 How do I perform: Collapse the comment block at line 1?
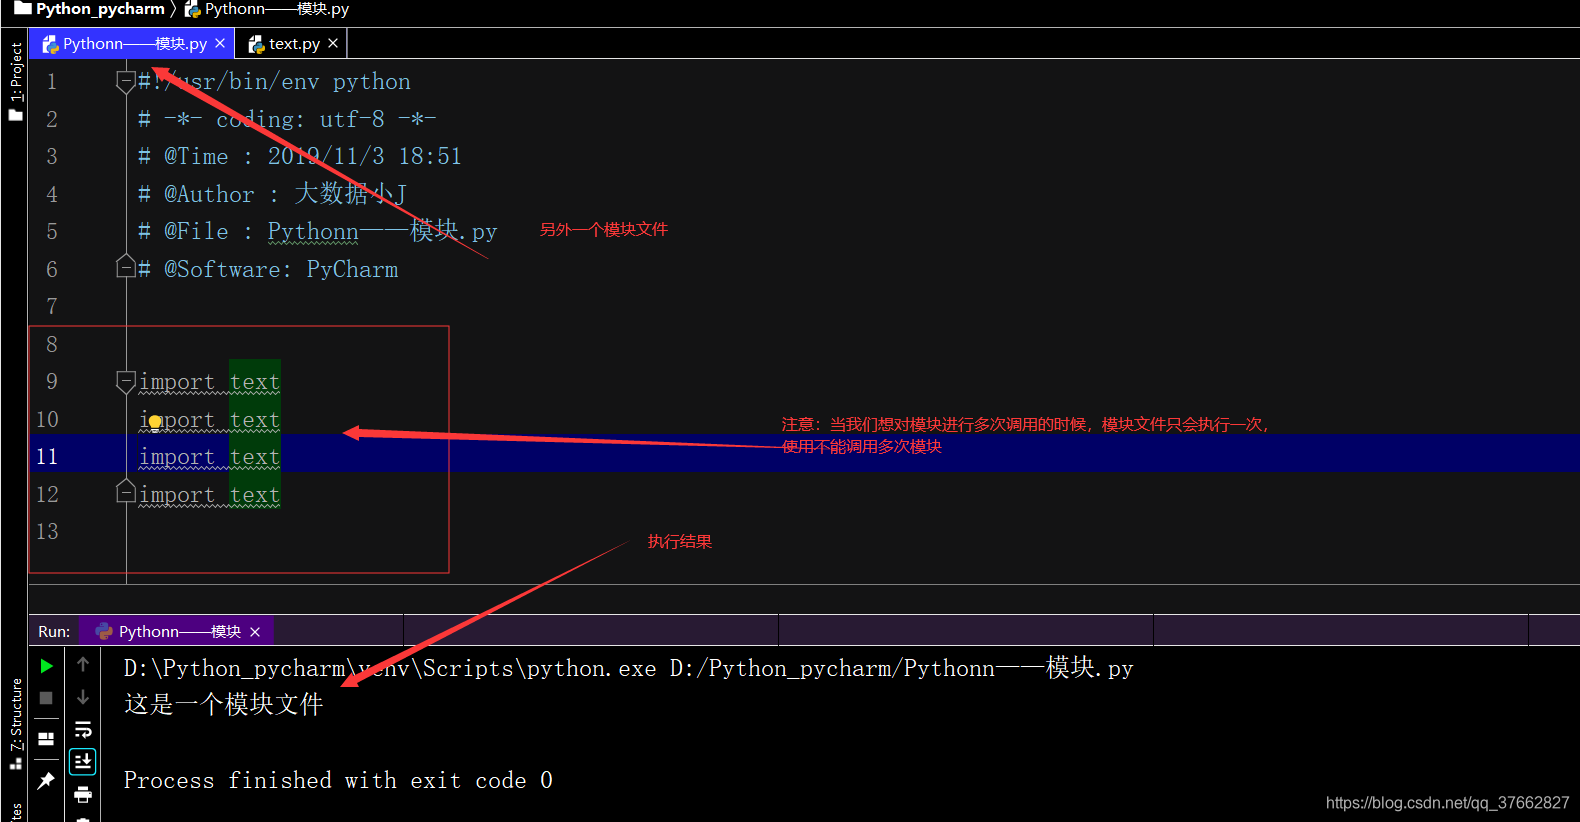point(125,82)
